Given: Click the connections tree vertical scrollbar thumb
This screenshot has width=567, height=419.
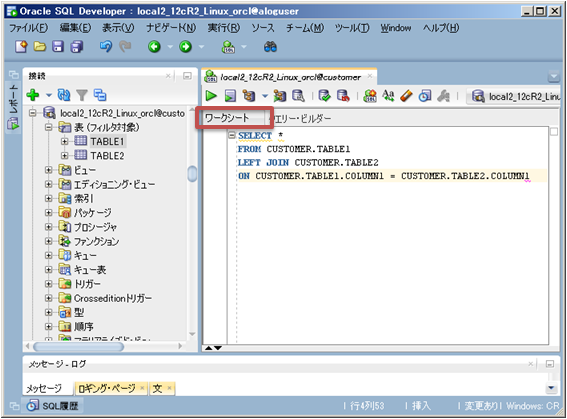Looking at the screenshot, I should pyautogui.click(x=193, y=174).
